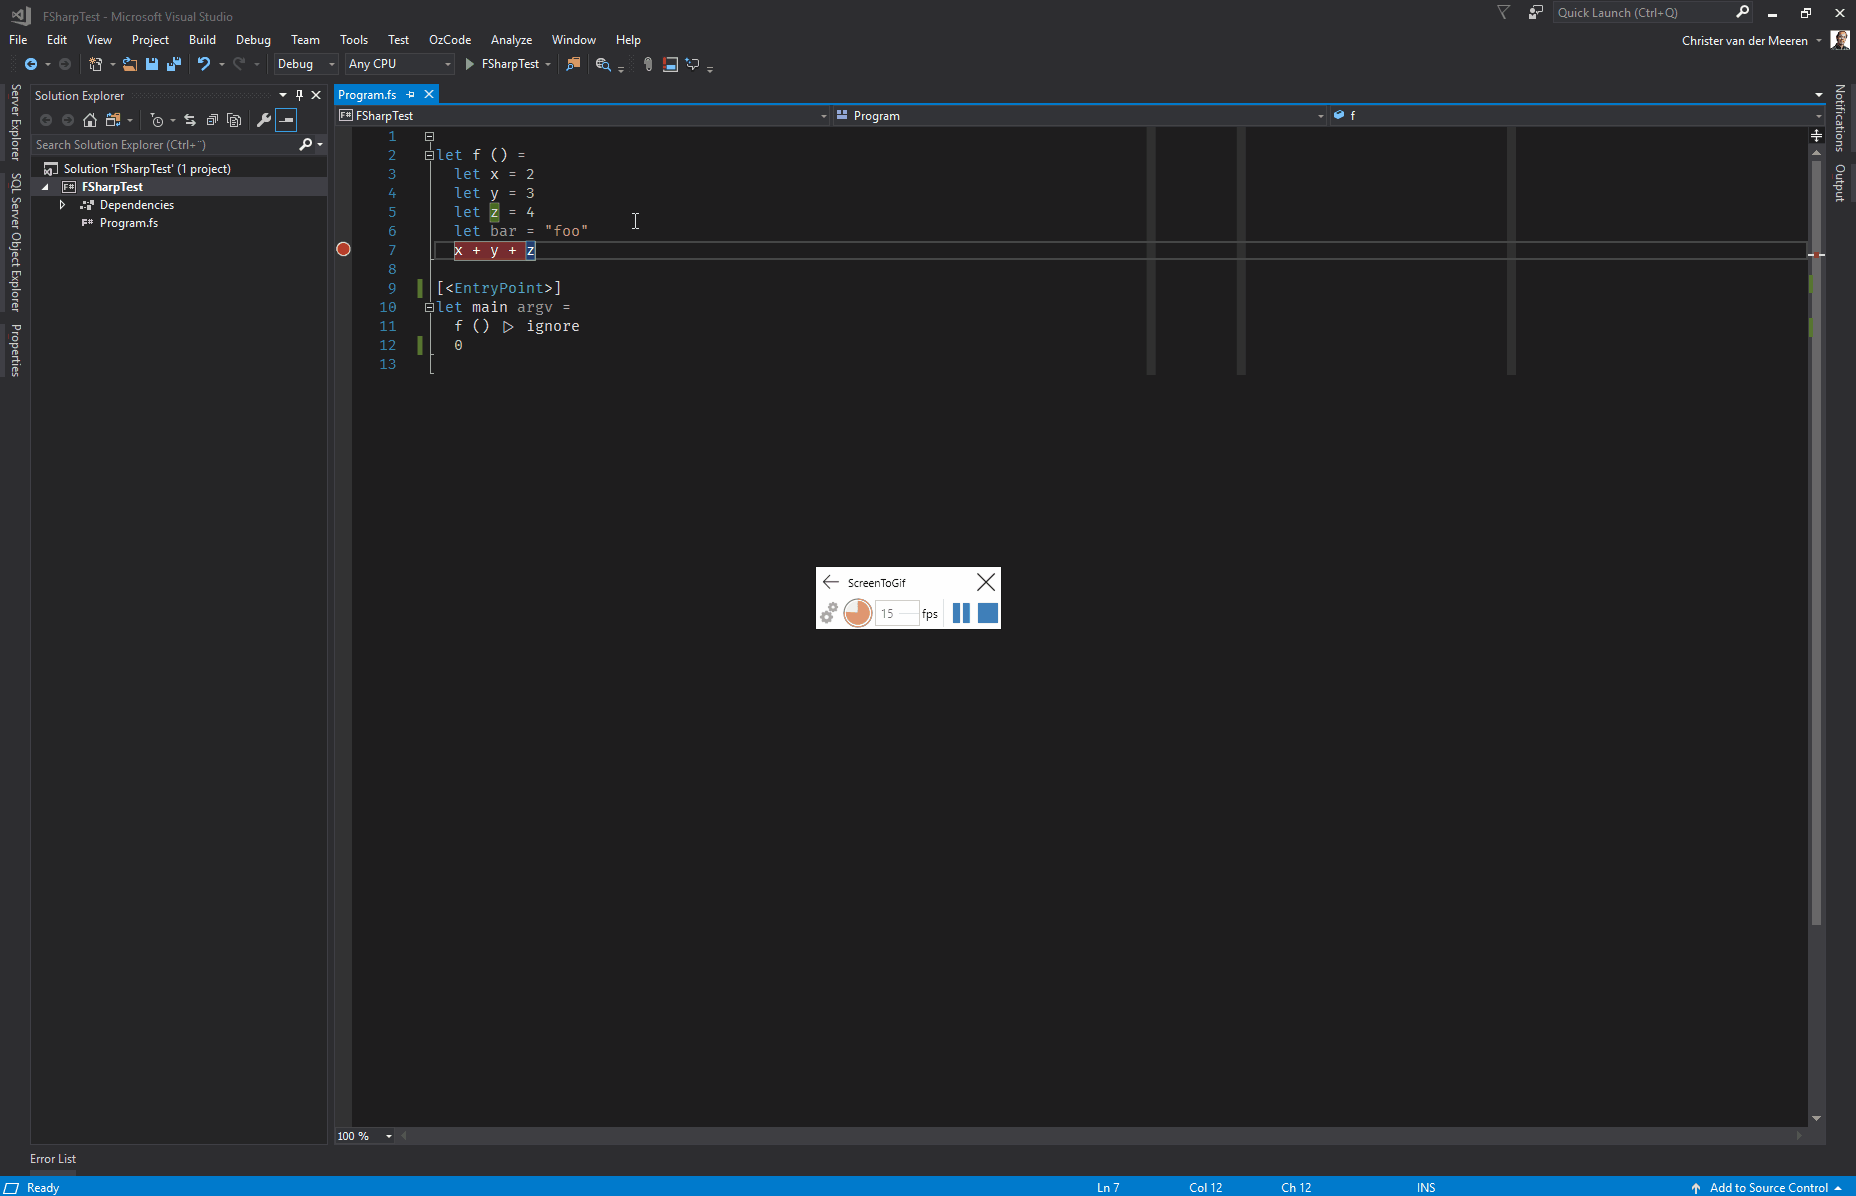Click the Navigate Backward arrow icon
1856x1196 pixels.
(31, 64)
